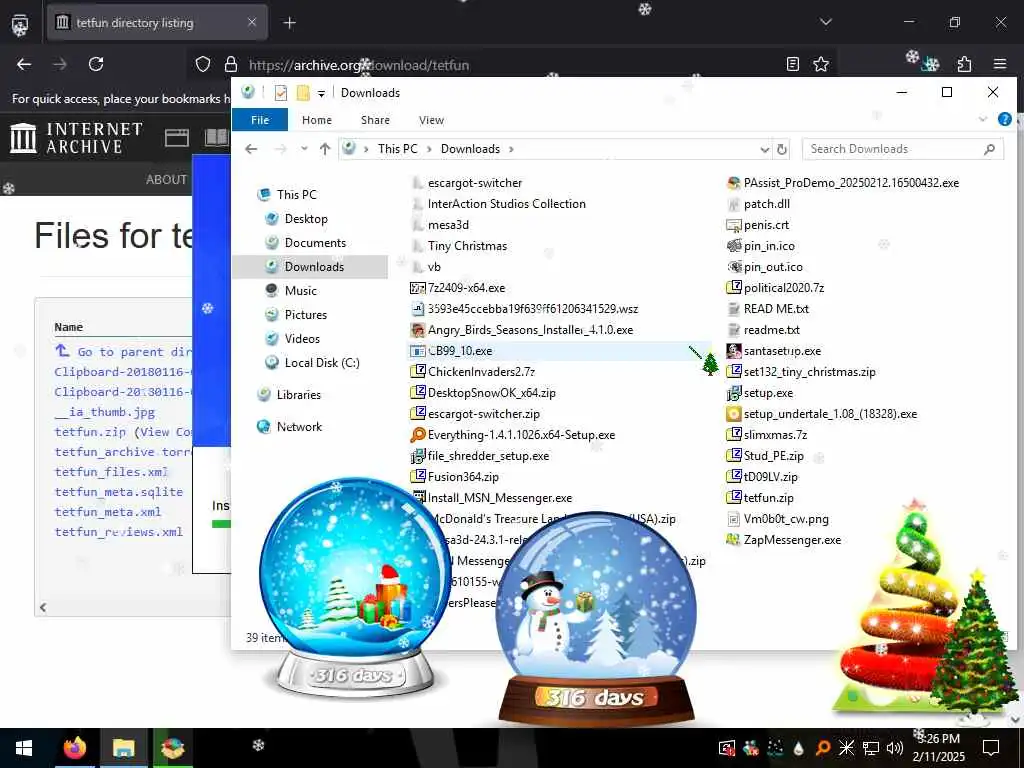Click the Firefox URL address bar
The height and width of the screenshot is (768, 1024).
click(x=509, y=65)
